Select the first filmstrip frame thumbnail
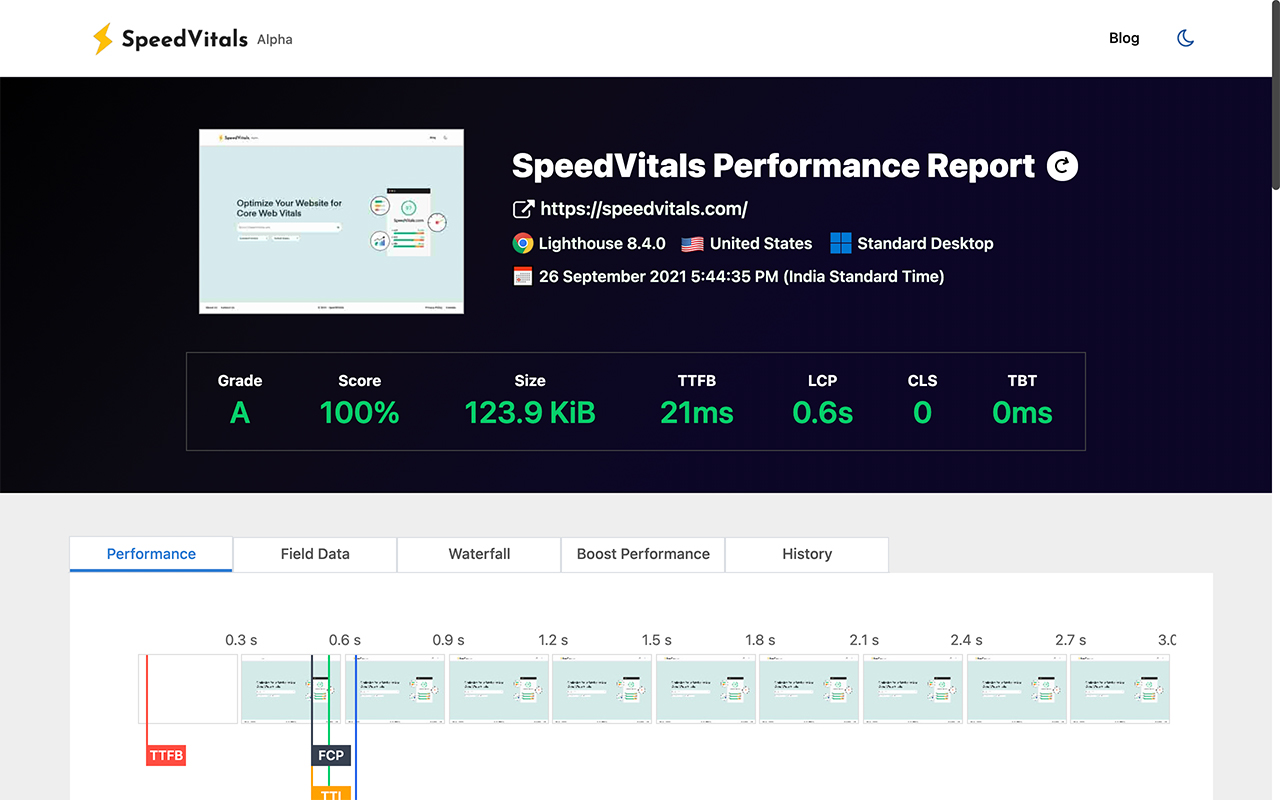The image size is (1280, 800). coord(187,689)
